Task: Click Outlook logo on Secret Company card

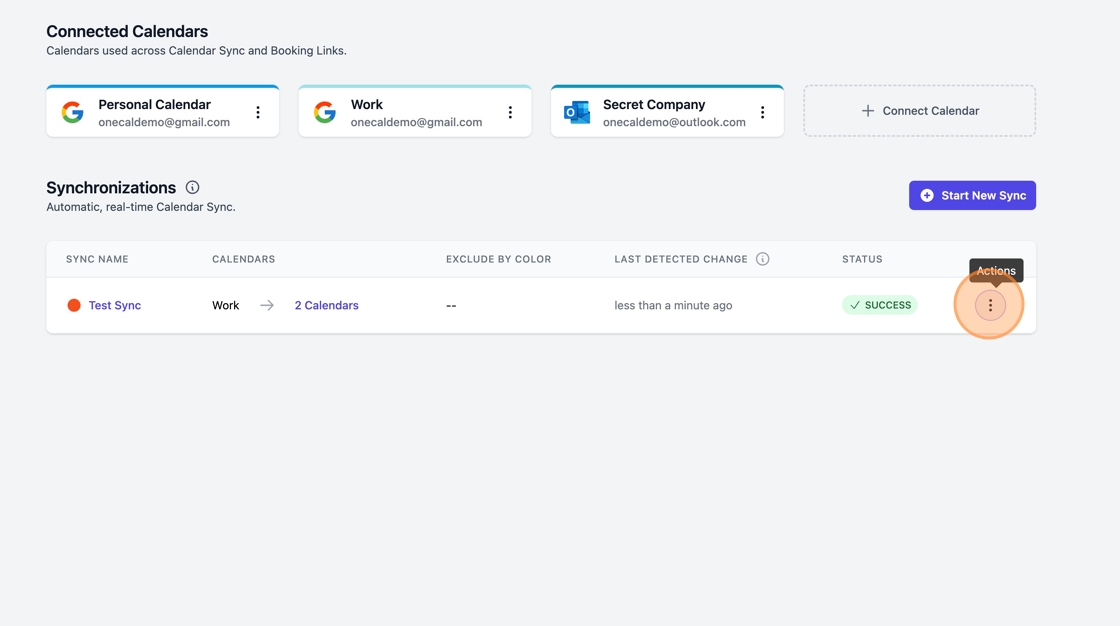Action: [x=577, y=112]
